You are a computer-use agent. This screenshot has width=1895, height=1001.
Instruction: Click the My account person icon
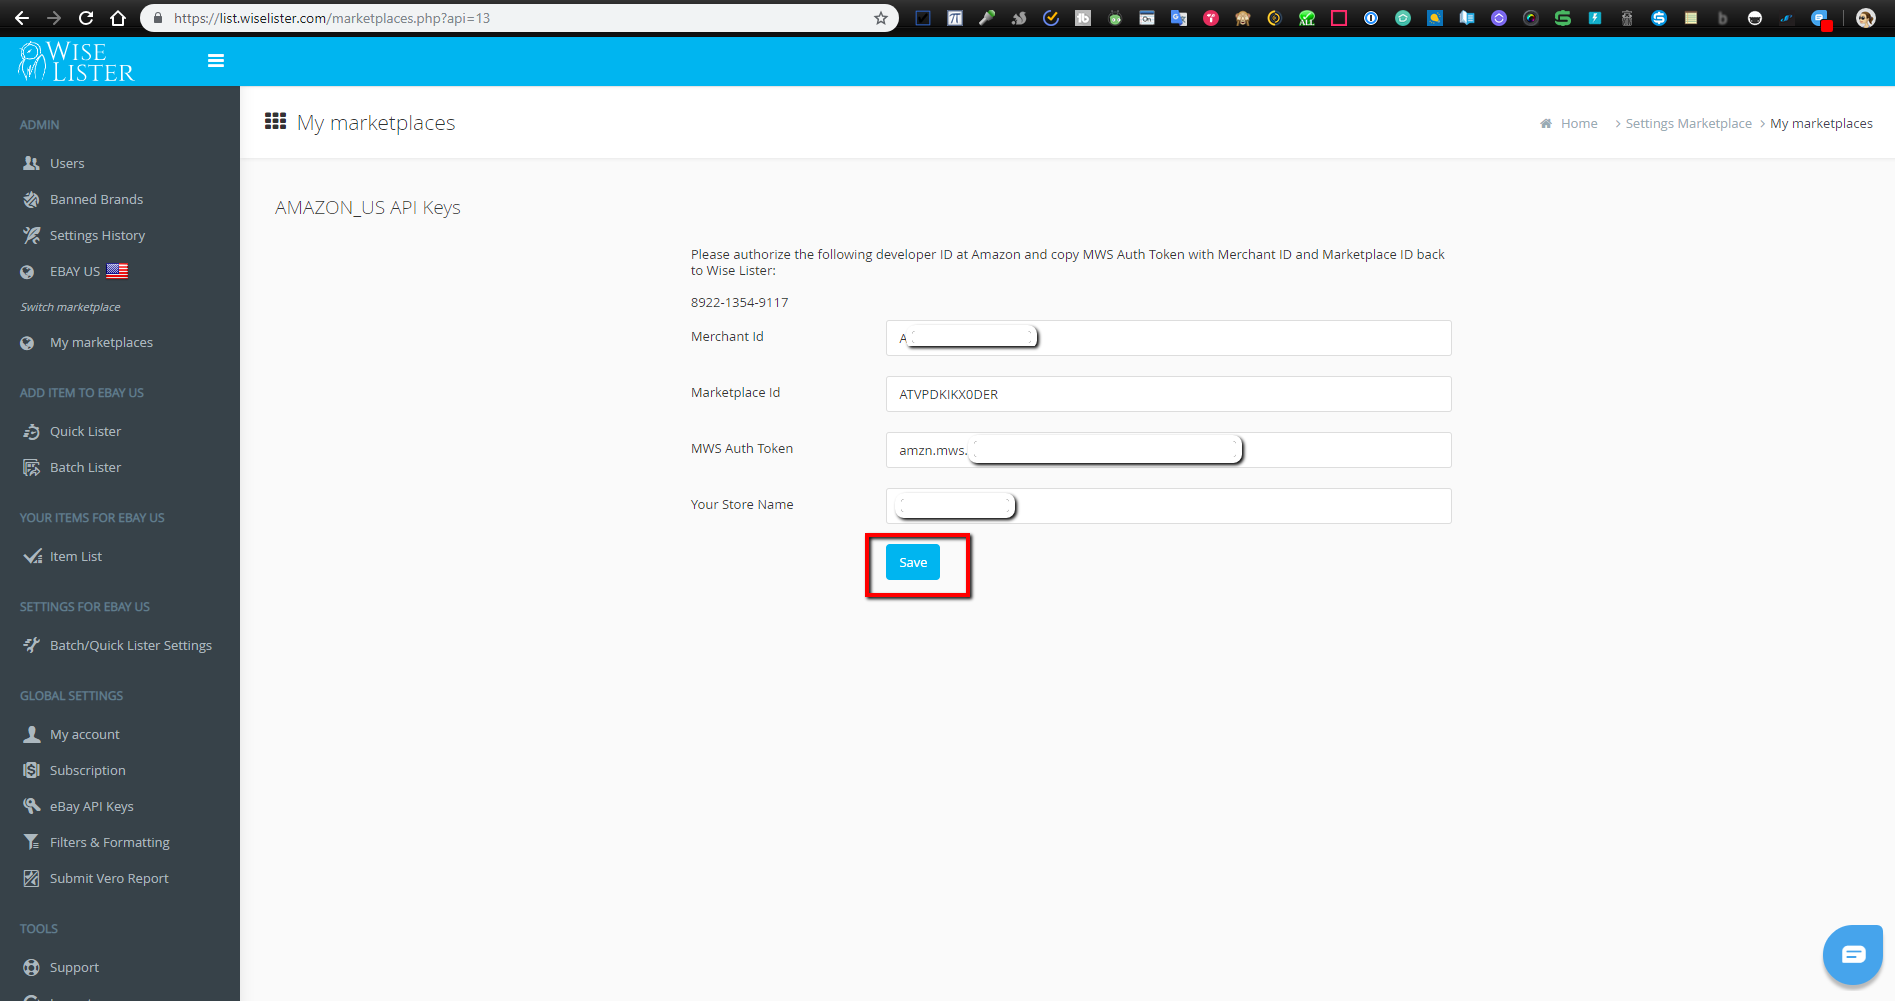point(31,734)
